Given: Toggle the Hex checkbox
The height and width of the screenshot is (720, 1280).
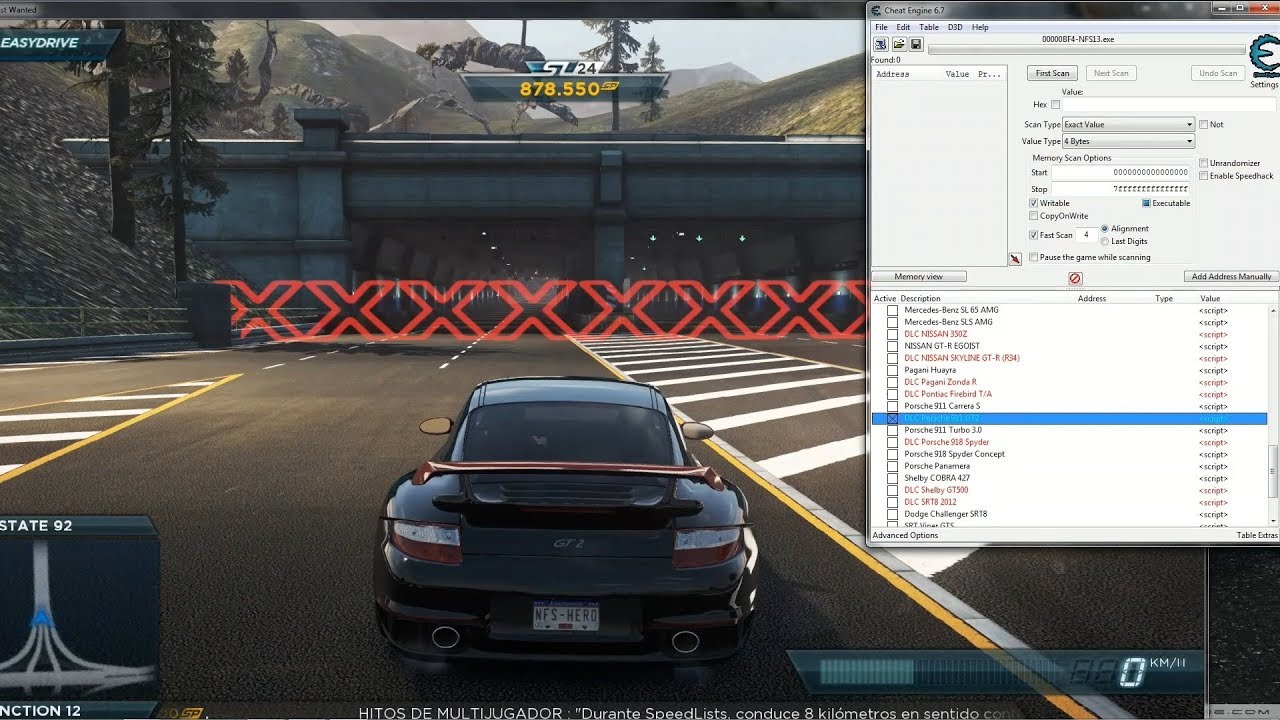Looking at the screenshot, I should (x=1055, y=105).
